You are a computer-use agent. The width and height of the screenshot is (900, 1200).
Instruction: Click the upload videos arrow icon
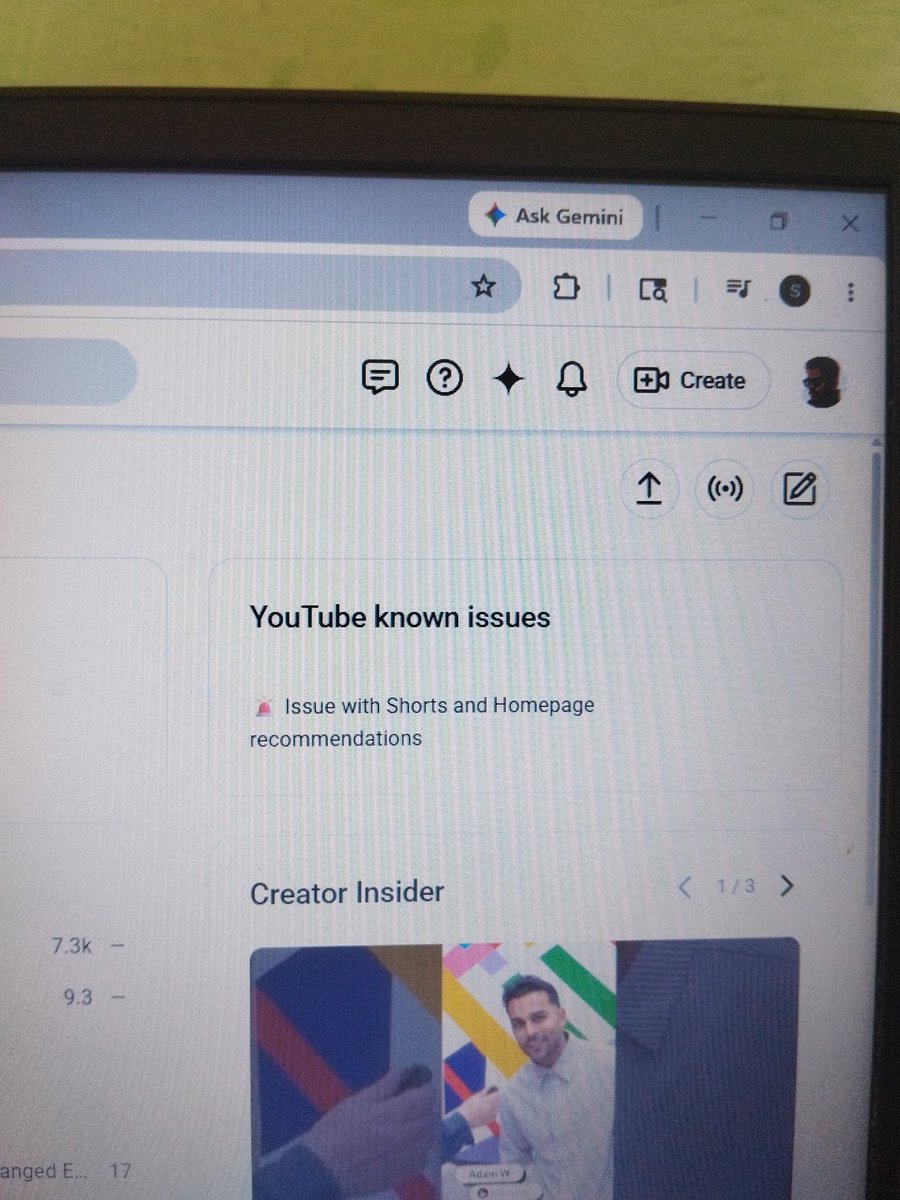650,488
